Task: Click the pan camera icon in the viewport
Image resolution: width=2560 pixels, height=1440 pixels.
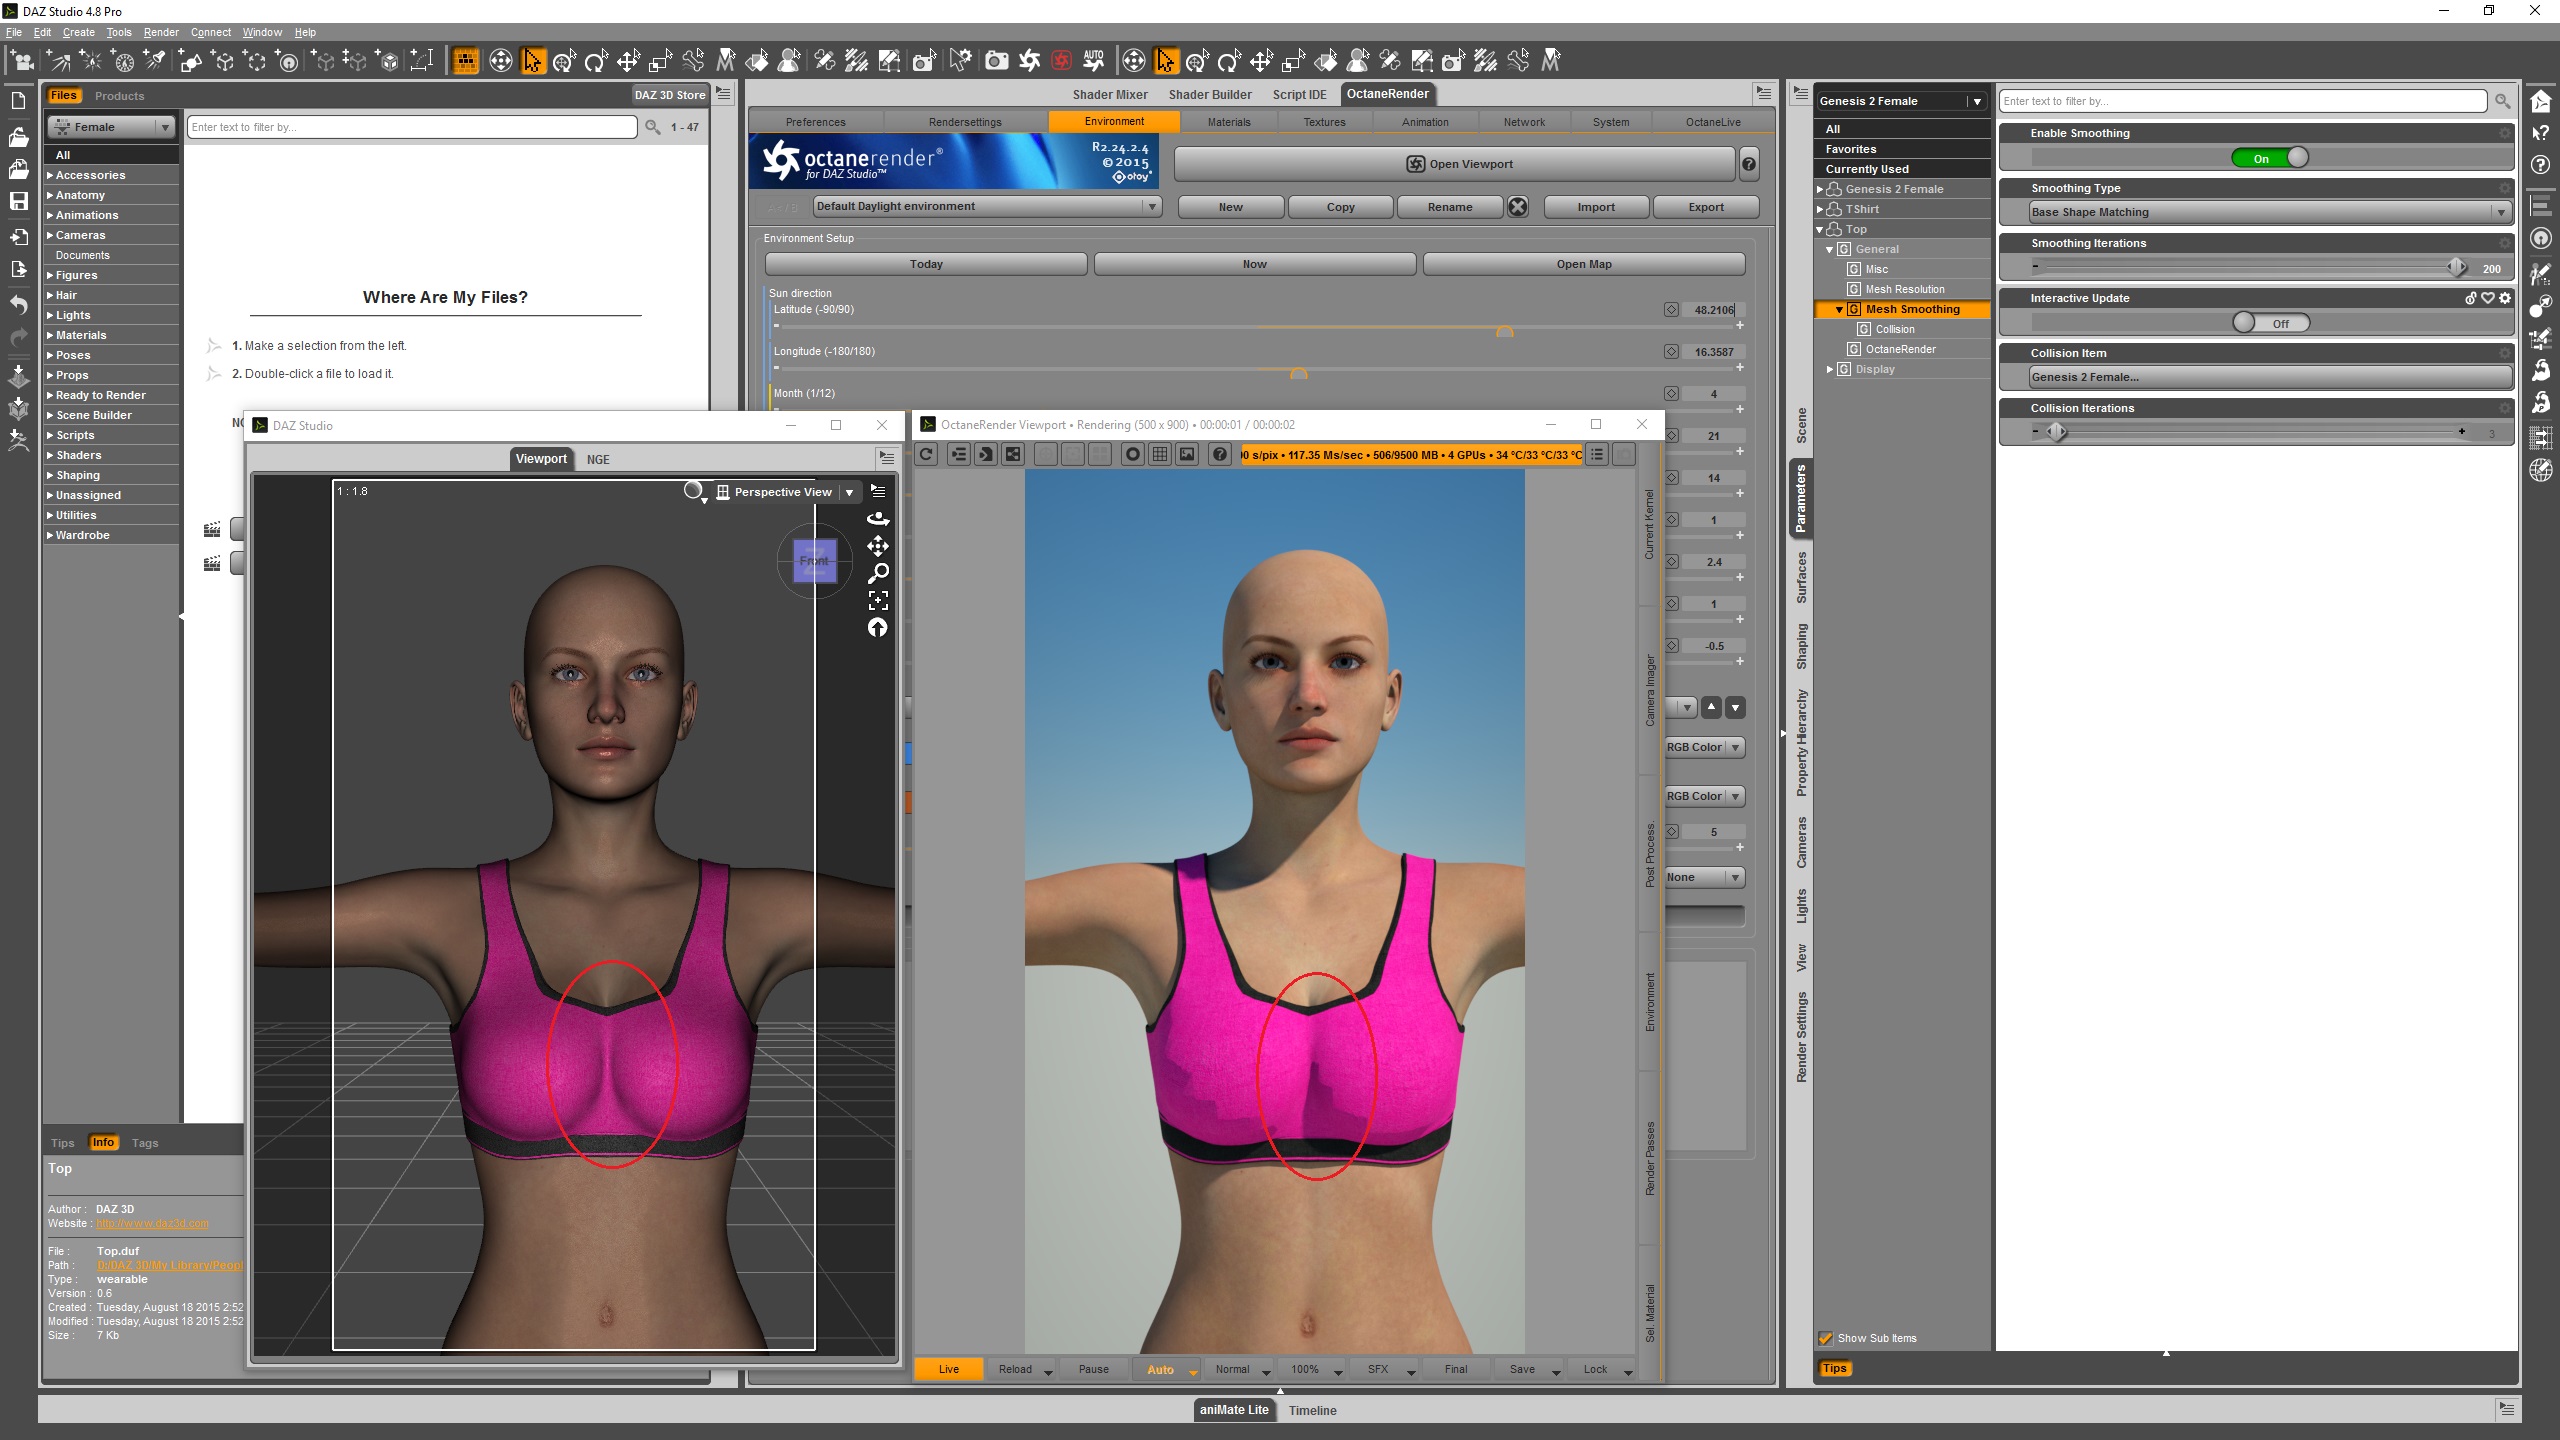Action: coord(877,546)
